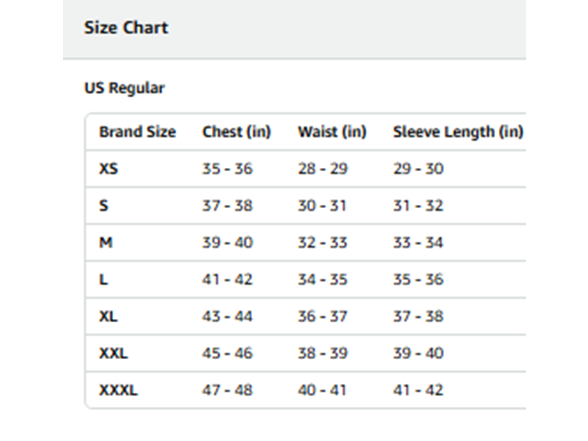Viewport: 588px width, 441px height.
Task: Click the Sleeve Length (in) column header
Action: tap(458, 132)
